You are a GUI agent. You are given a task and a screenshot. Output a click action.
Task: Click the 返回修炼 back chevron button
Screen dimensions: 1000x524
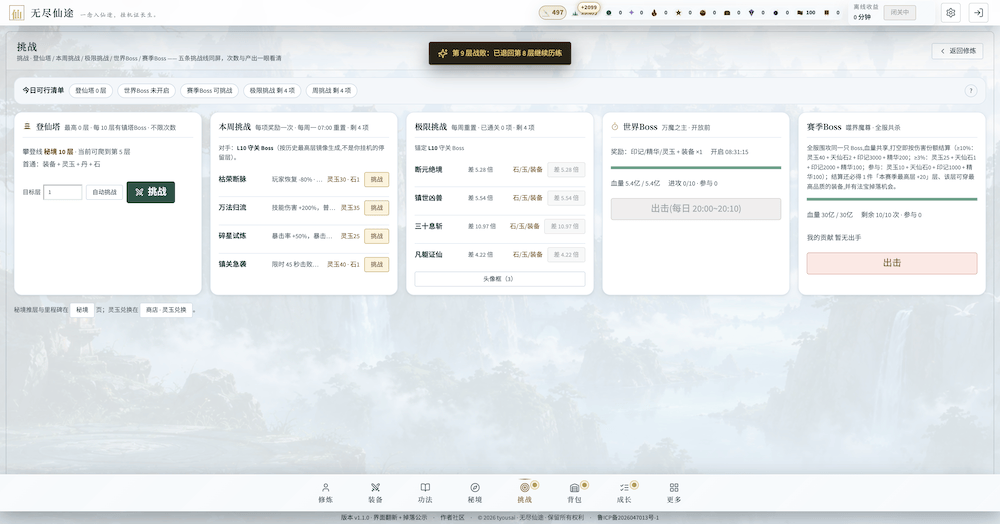957,51
